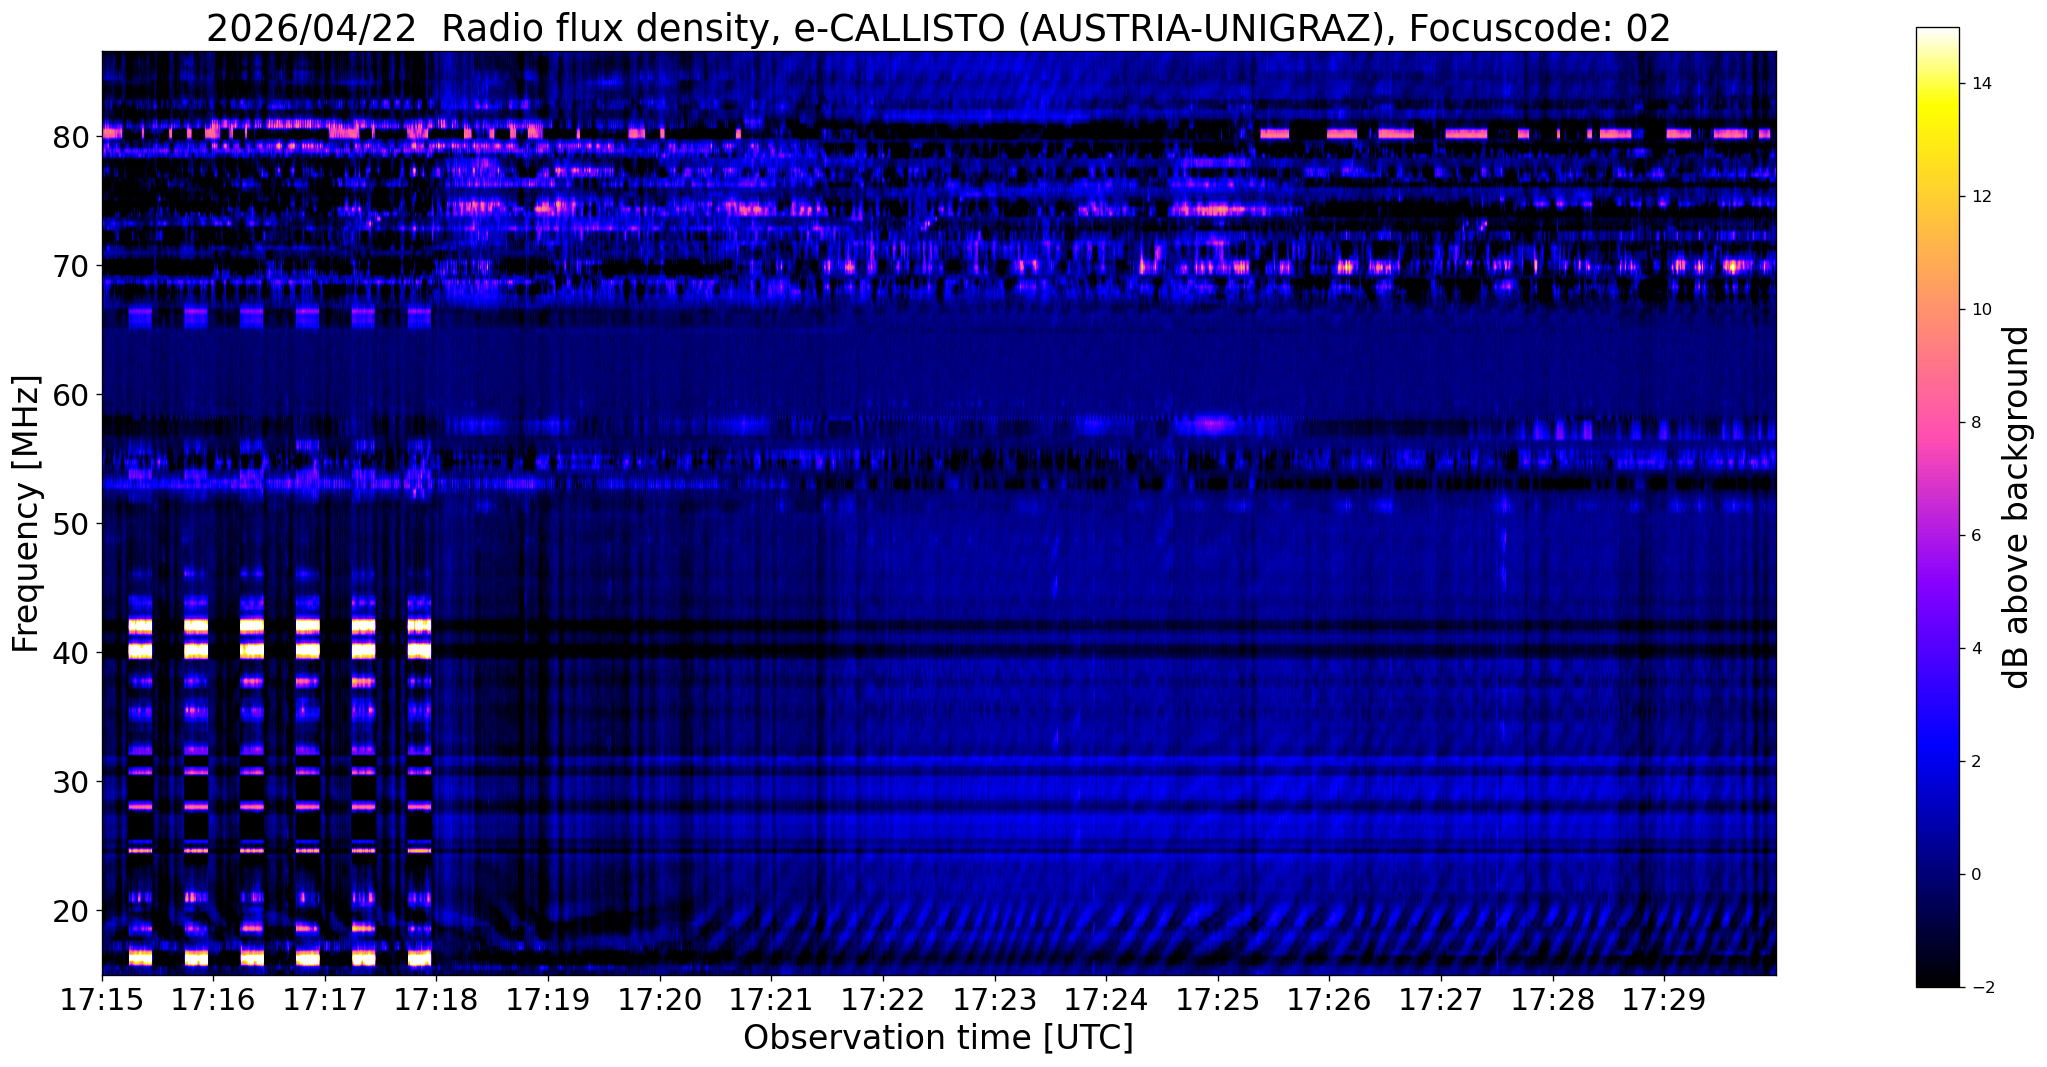Click the 'Observation time [UTC]' axis label

coord(938,1037)
